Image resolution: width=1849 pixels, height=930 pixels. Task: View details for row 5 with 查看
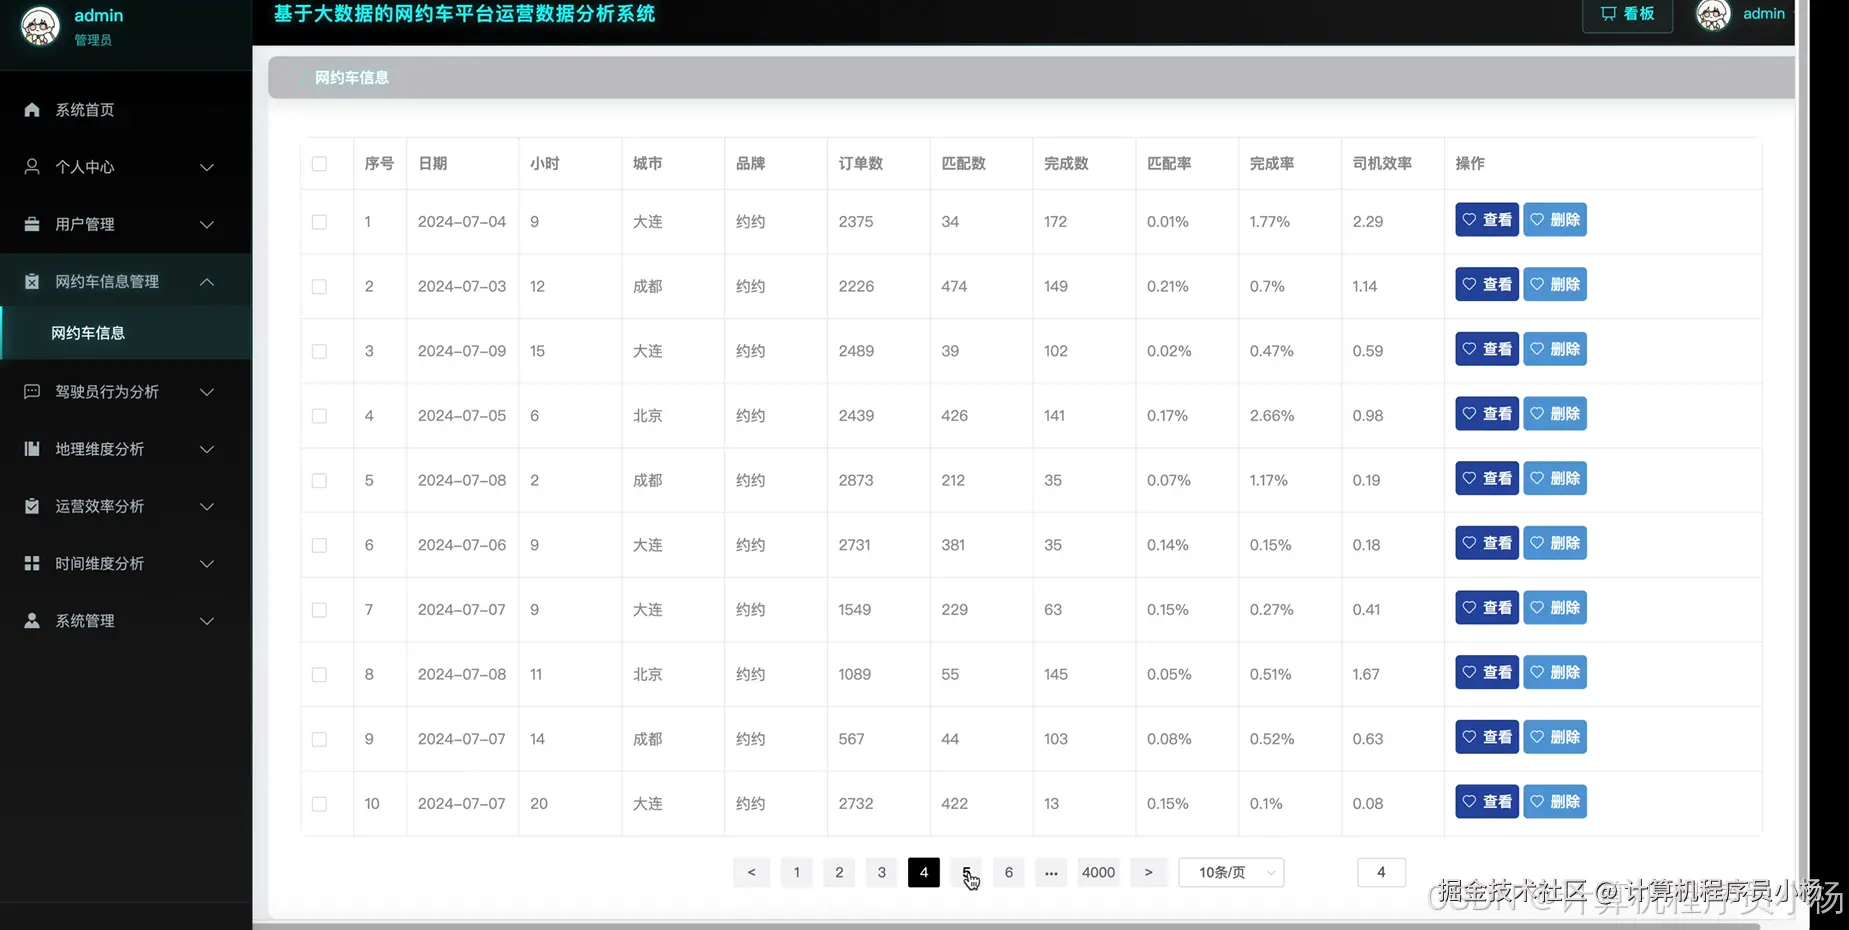tap(1487, 478)
